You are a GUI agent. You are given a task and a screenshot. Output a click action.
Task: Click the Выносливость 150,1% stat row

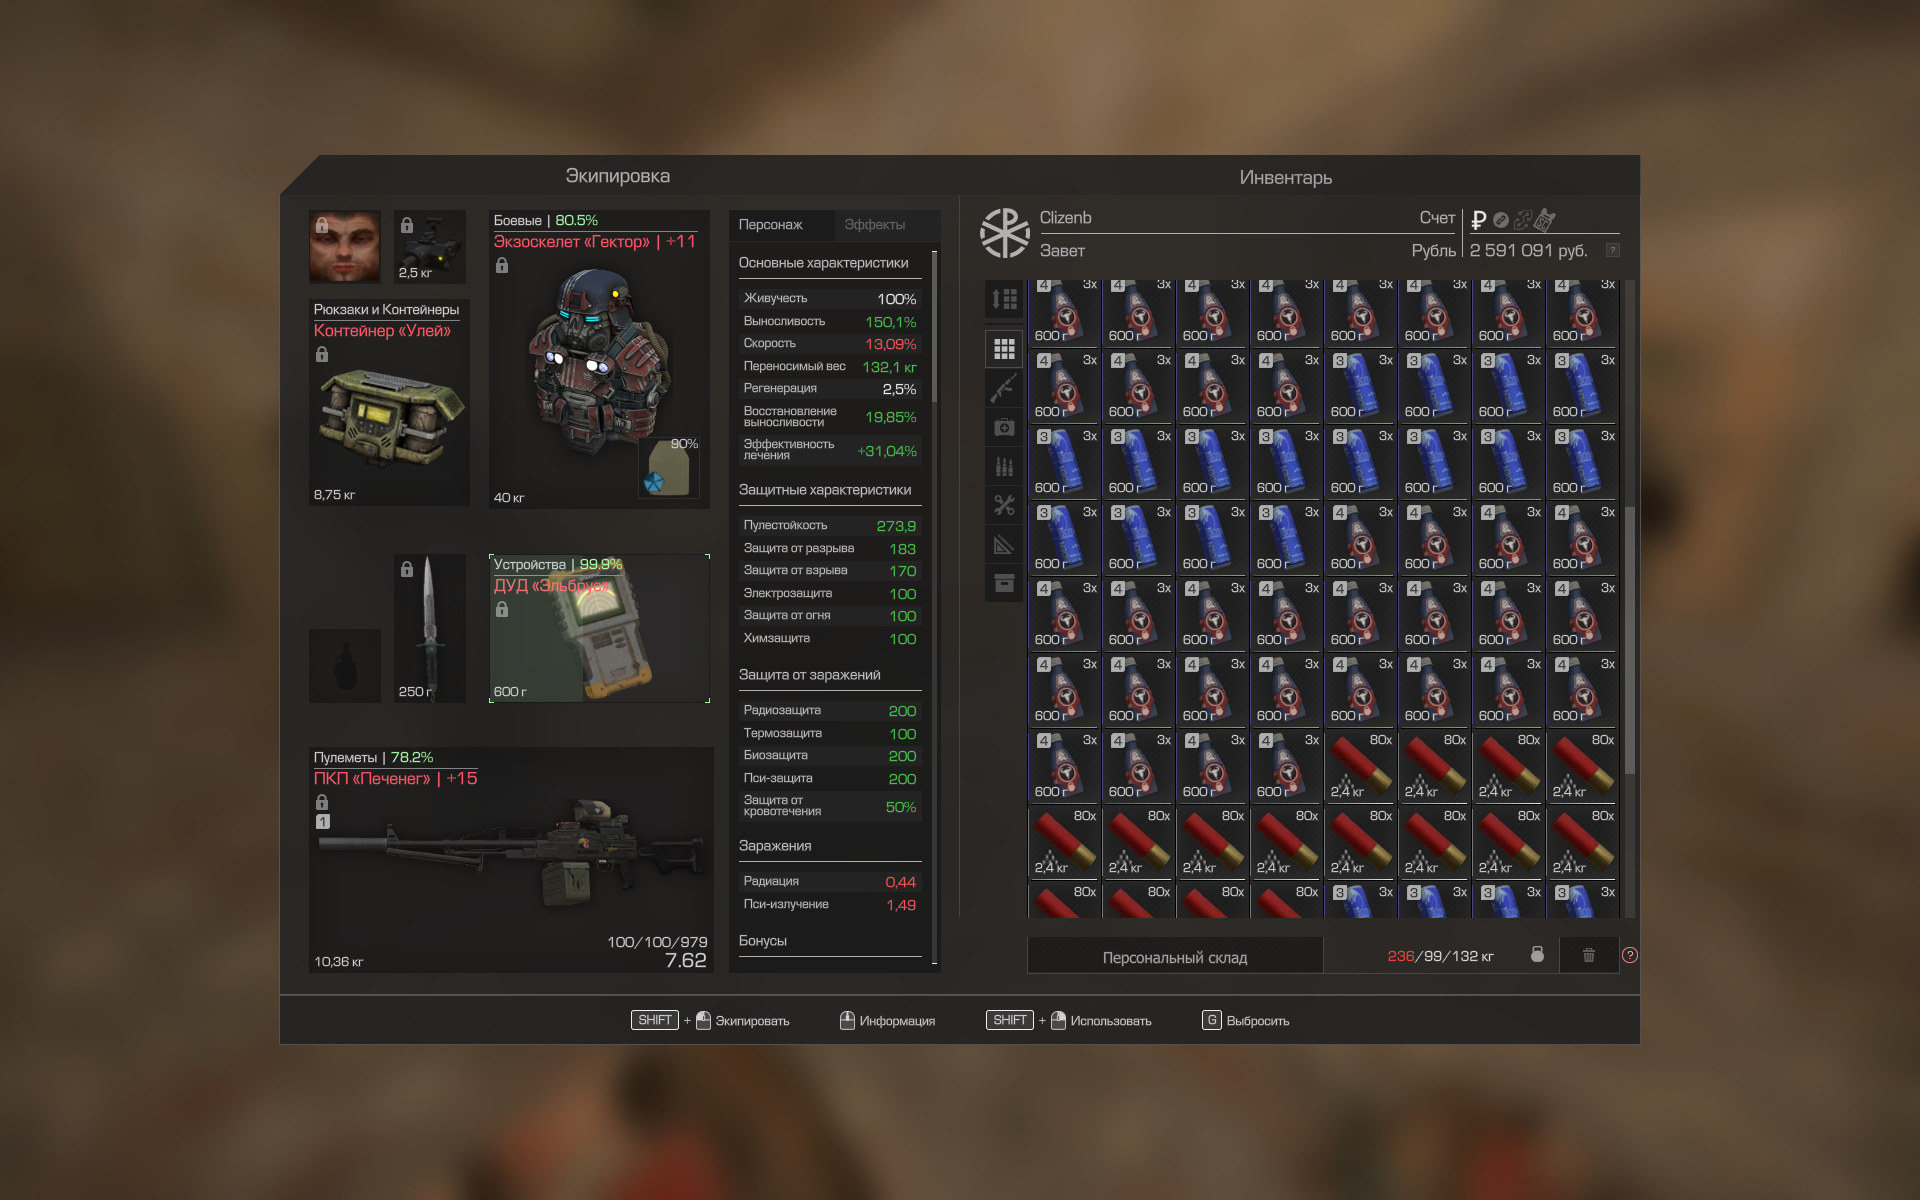click(x=830, y=321)
